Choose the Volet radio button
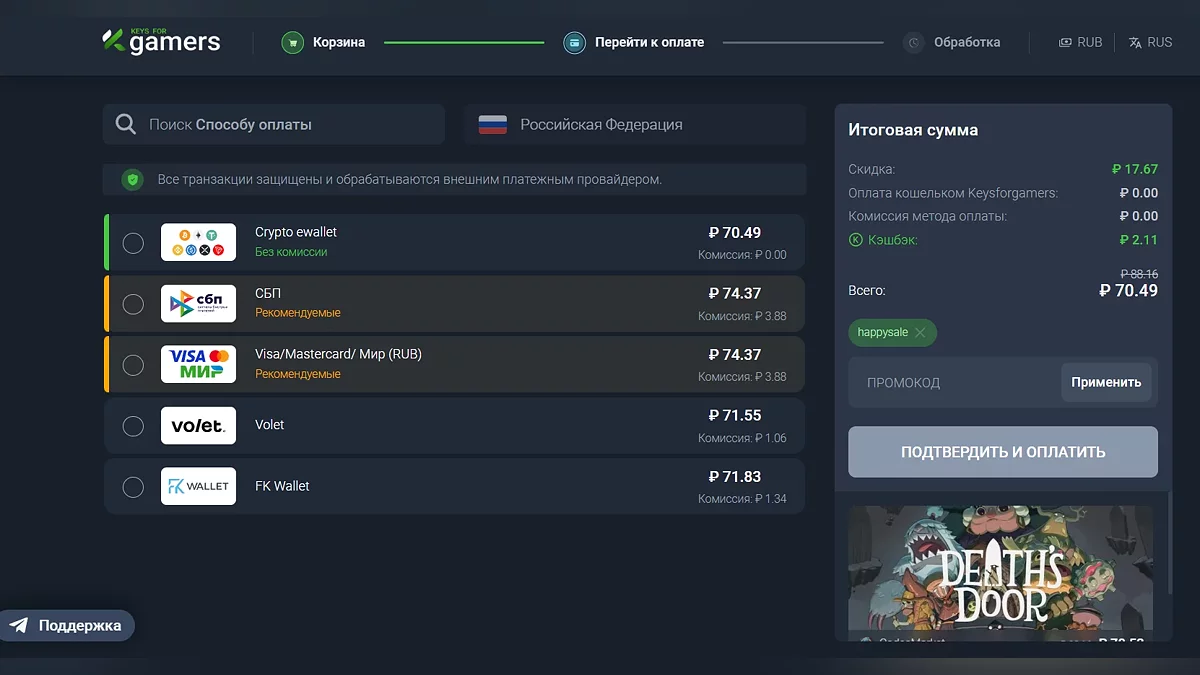The height and width of the screenshot is (675, 1200). point(133,426)
